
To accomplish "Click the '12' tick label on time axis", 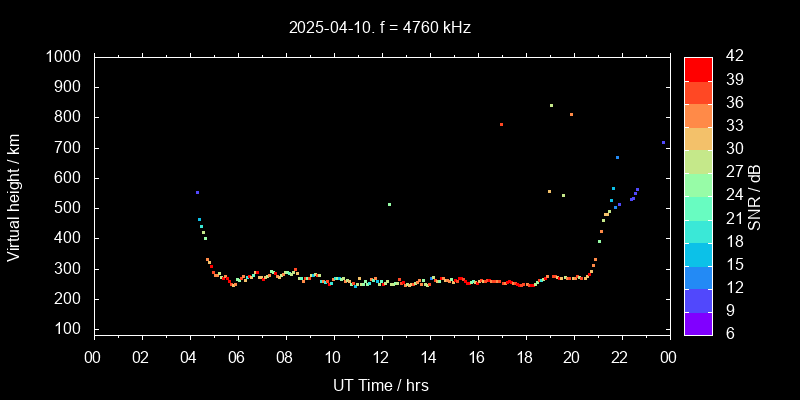I will 380,357.
